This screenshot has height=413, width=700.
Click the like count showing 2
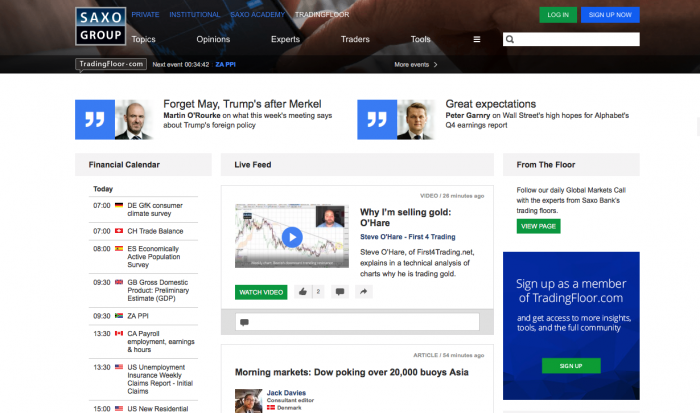(x=318, y=292)
